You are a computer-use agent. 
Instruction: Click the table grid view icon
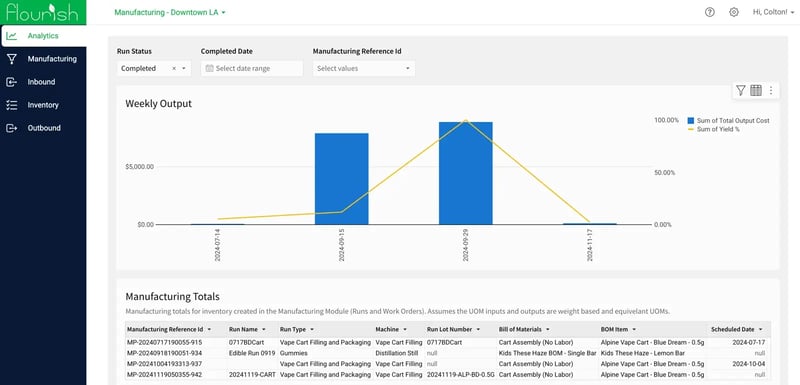756,91
